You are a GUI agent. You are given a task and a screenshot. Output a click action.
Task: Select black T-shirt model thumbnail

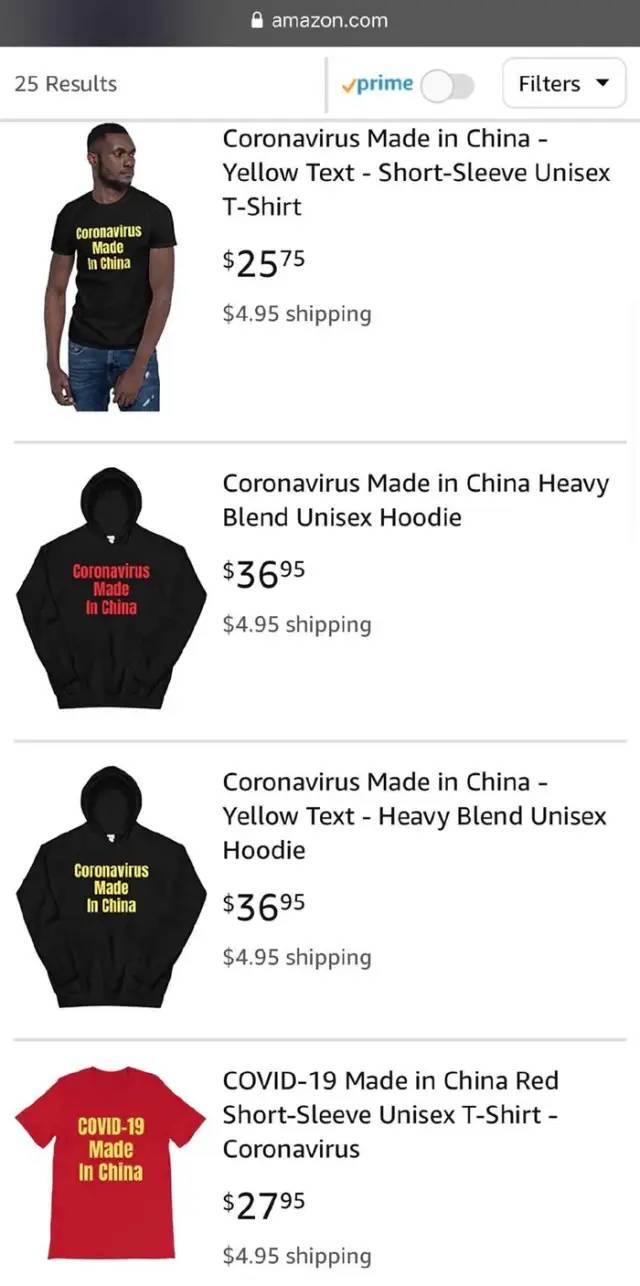click(x=110, y=267)
